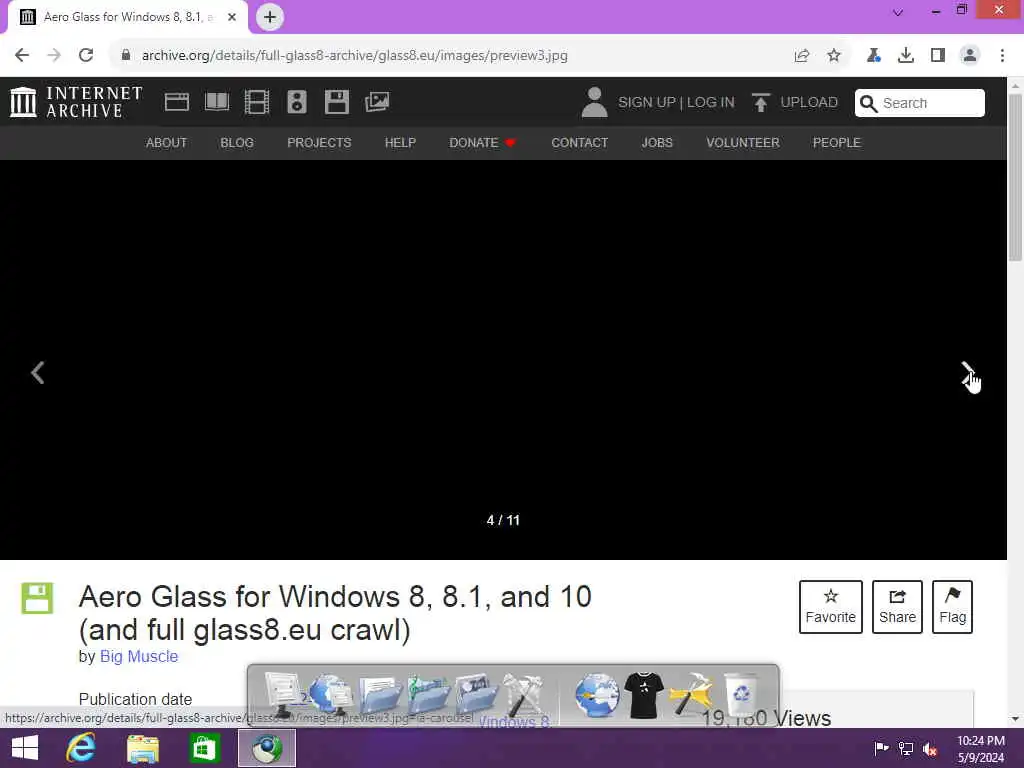Click the browser back arrow
Image resolution: width=1024 pixels, height=768 pixels.
click(22, 55)
